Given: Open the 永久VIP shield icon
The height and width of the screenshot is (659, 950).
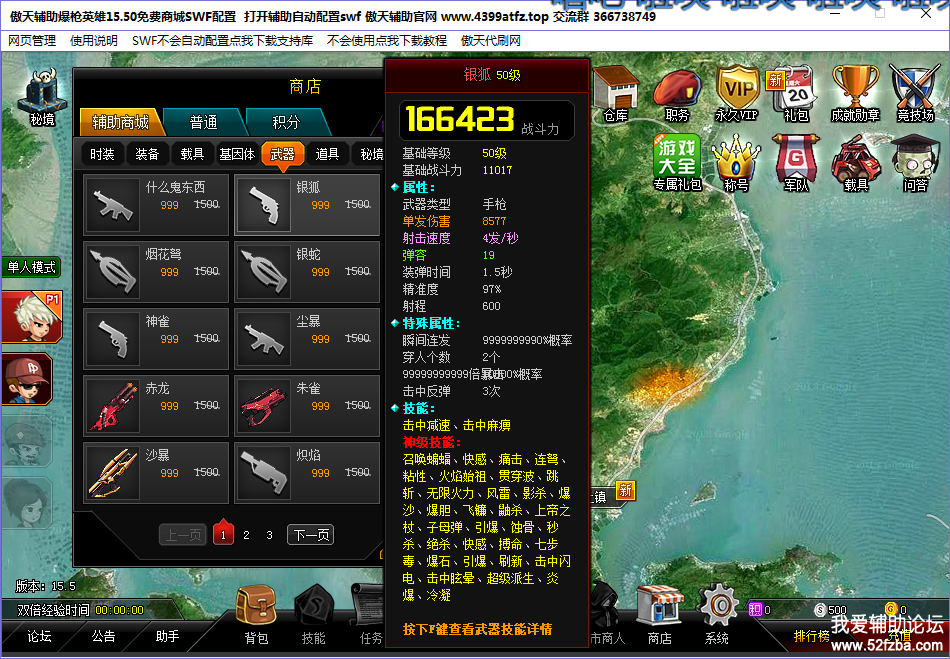Looking at the screenshot, I should 737,93.
